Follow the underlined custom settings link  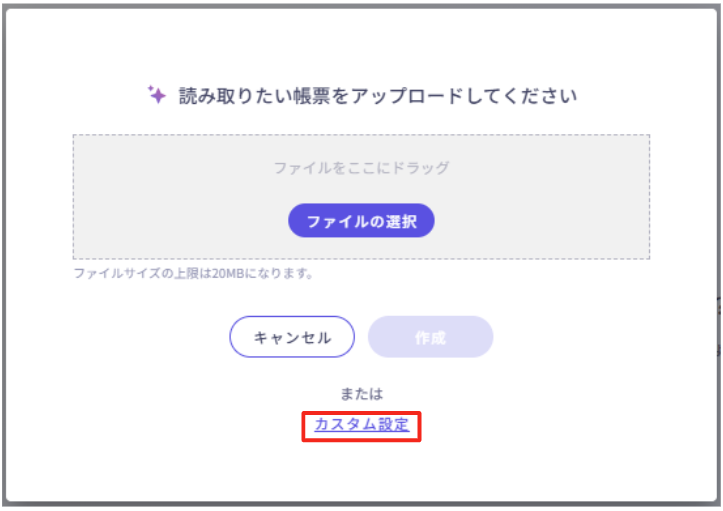click(361, 424)
